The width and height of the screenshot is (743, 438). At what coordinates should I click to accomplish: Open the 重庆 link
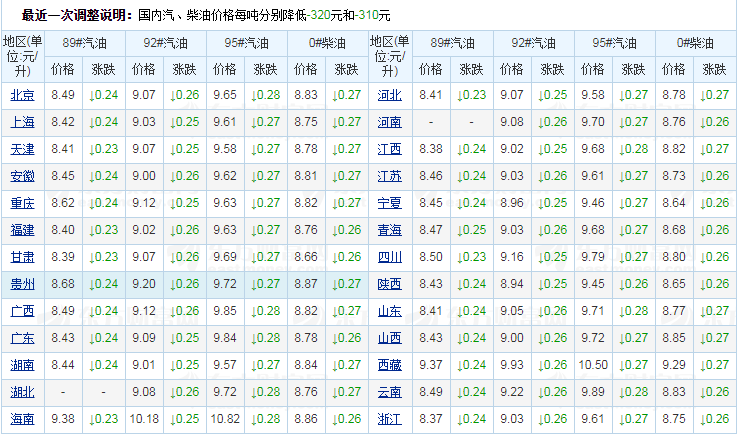(22, 203)
